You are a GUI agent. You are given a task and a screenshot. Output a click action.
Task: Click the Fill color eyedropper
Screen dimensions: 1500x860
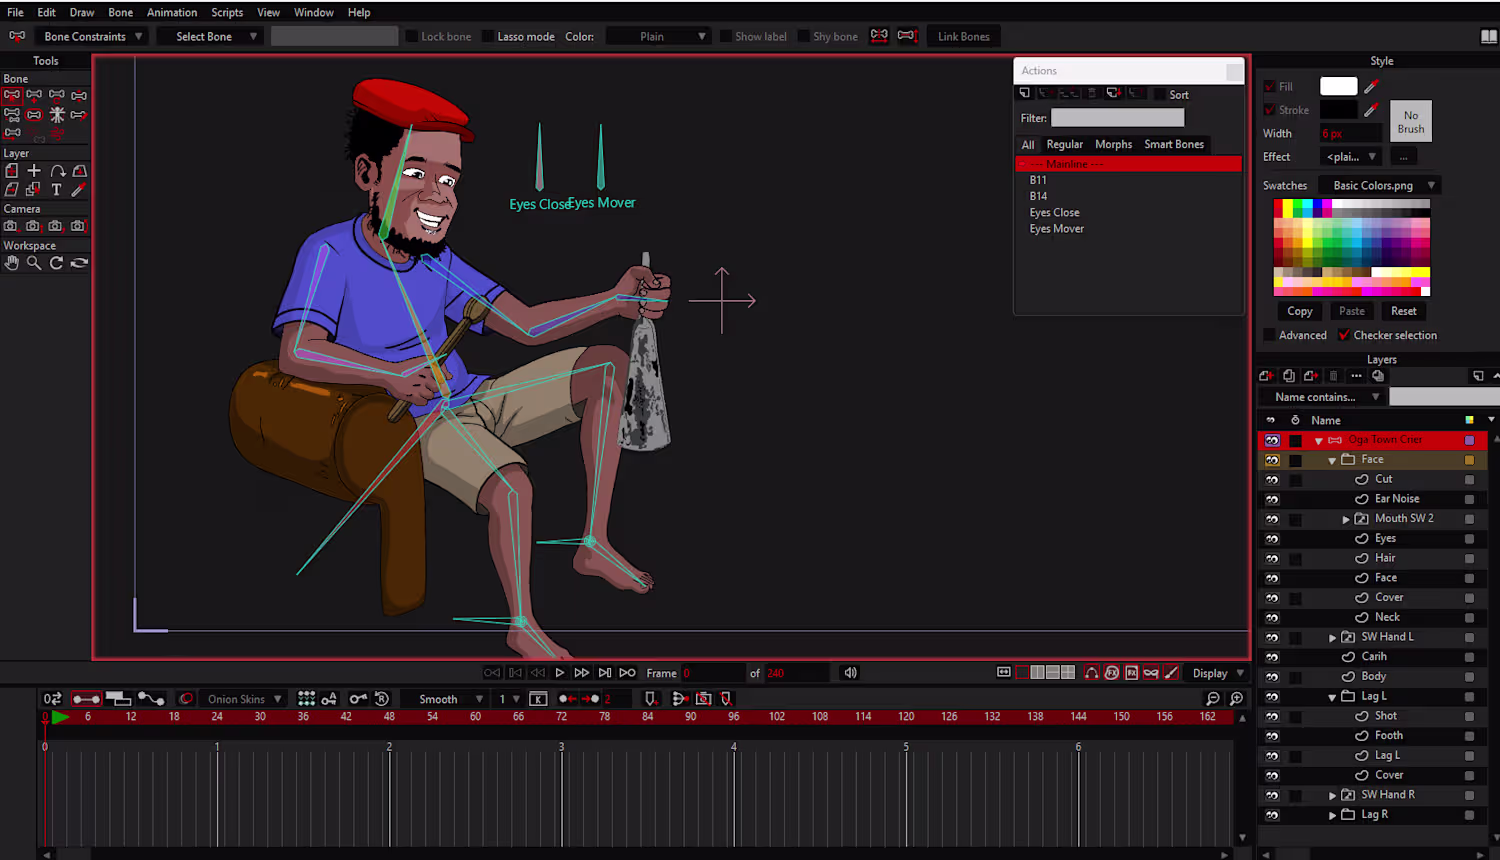coord(1371,86)
